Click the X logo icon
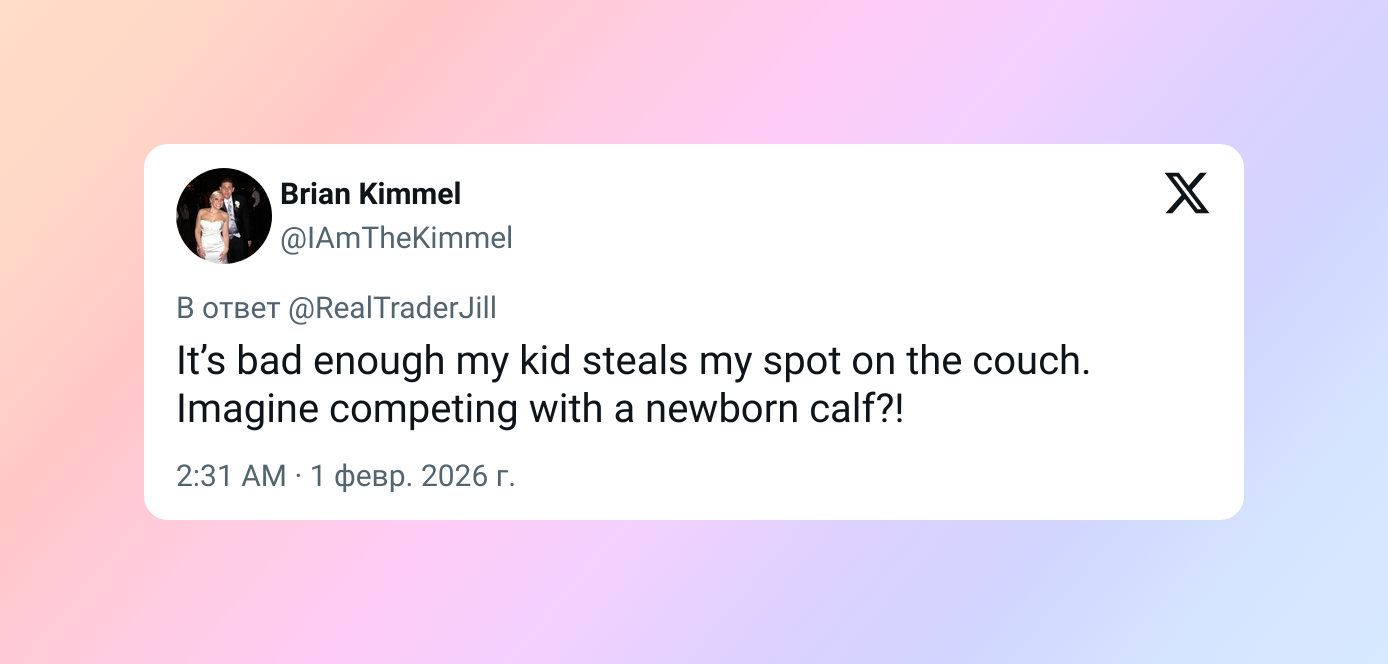Image resolution: width=1388 pixels, height=664 pixels. pyautogui.click(x=1187, y=193)
